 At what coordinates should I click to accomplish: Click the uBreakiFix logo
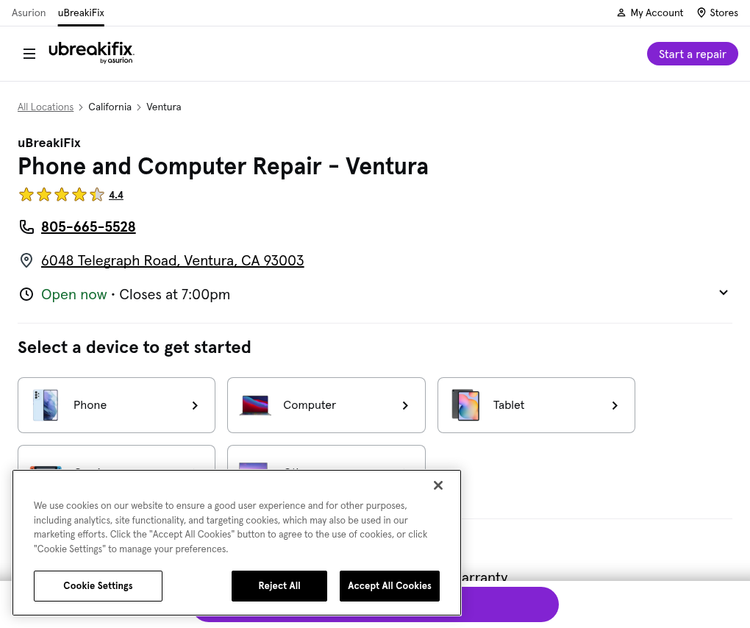[x=91, y=53]
